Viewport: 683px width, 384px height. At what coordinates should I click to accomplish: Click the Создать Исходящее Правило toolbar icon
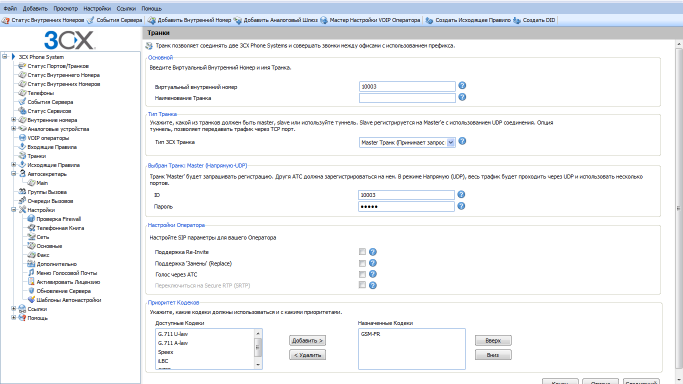[x=429, y=20]
